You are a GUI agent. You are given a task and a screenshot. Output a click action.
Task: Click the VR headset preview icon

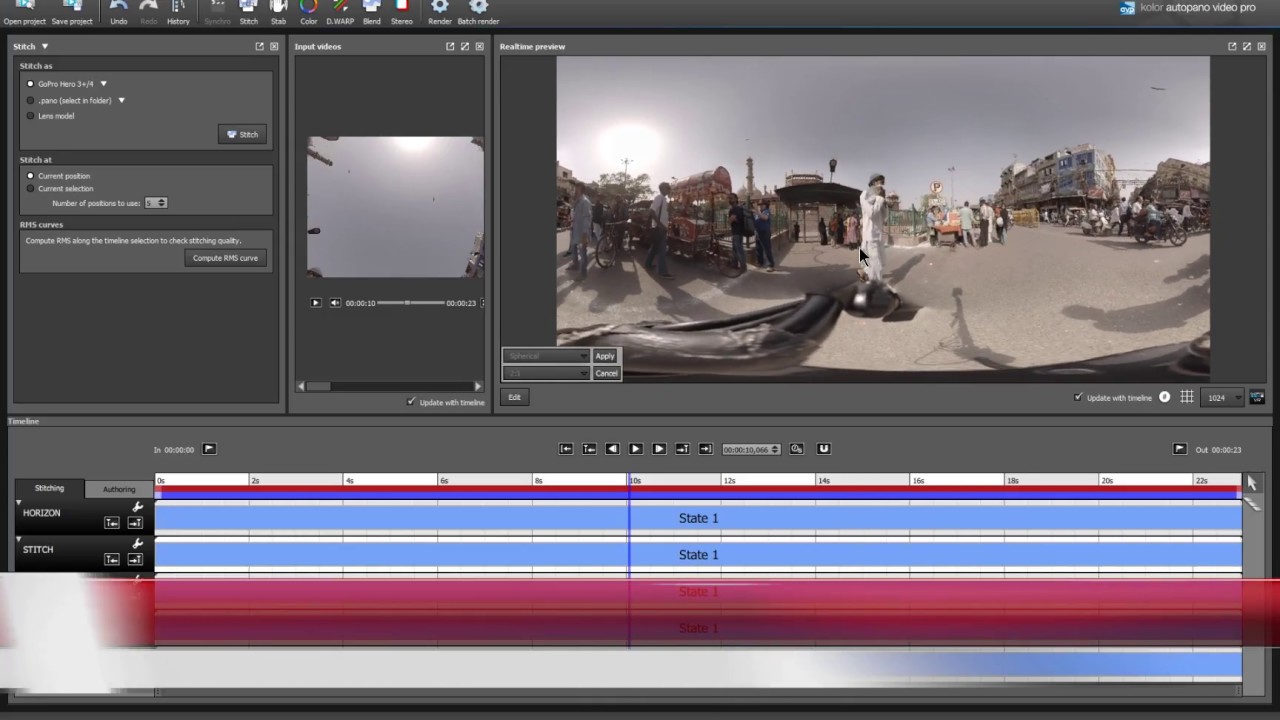pos(1257,397)
